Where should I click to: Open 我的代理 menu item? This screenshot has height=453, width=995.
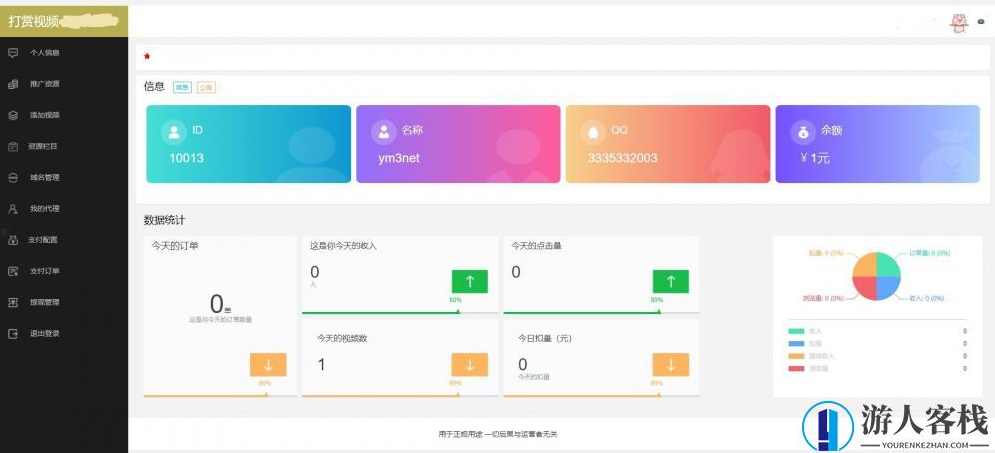click(x=64, y=209)
